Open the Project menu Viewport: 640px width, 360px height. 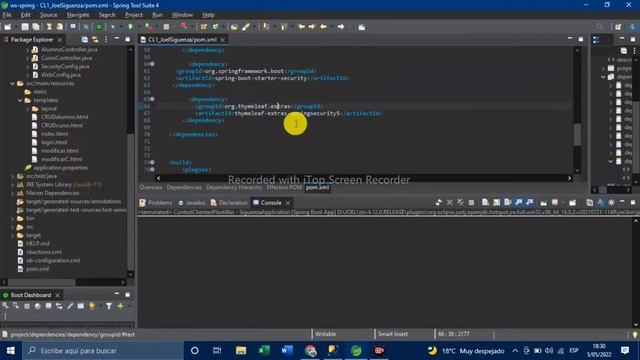pos(134,15)
